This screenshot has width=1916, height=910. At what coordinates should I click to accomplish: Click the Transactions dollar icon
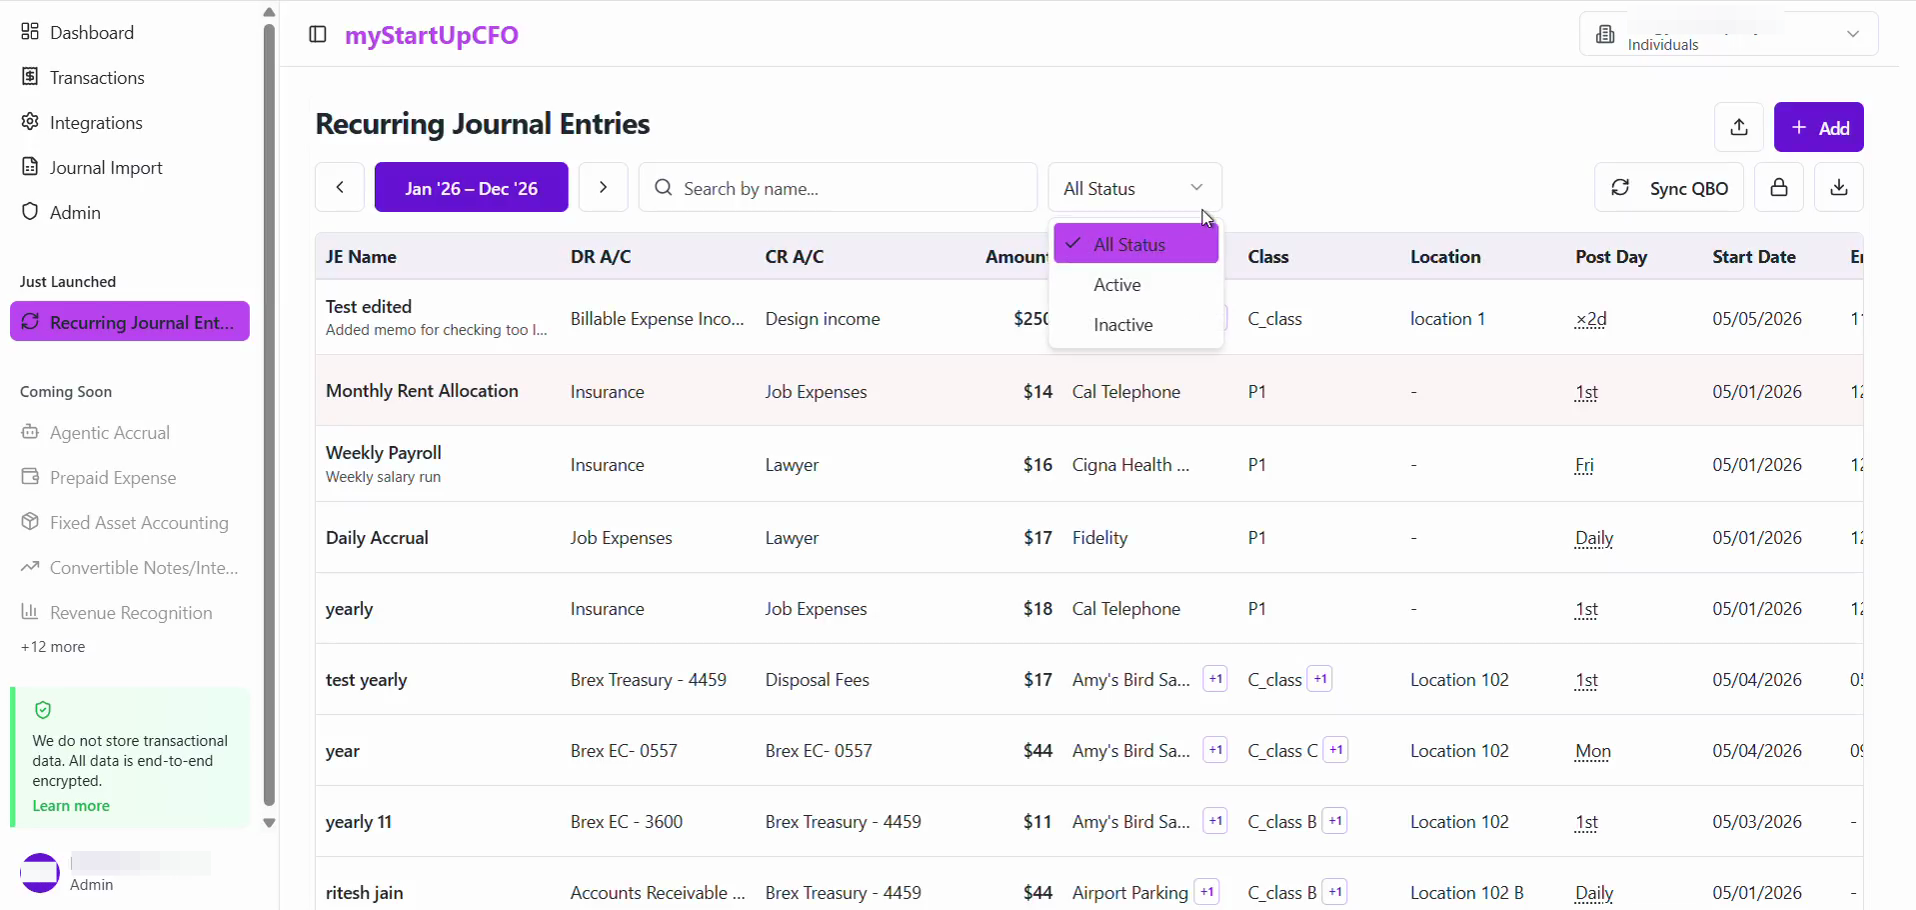click(30, 77)
